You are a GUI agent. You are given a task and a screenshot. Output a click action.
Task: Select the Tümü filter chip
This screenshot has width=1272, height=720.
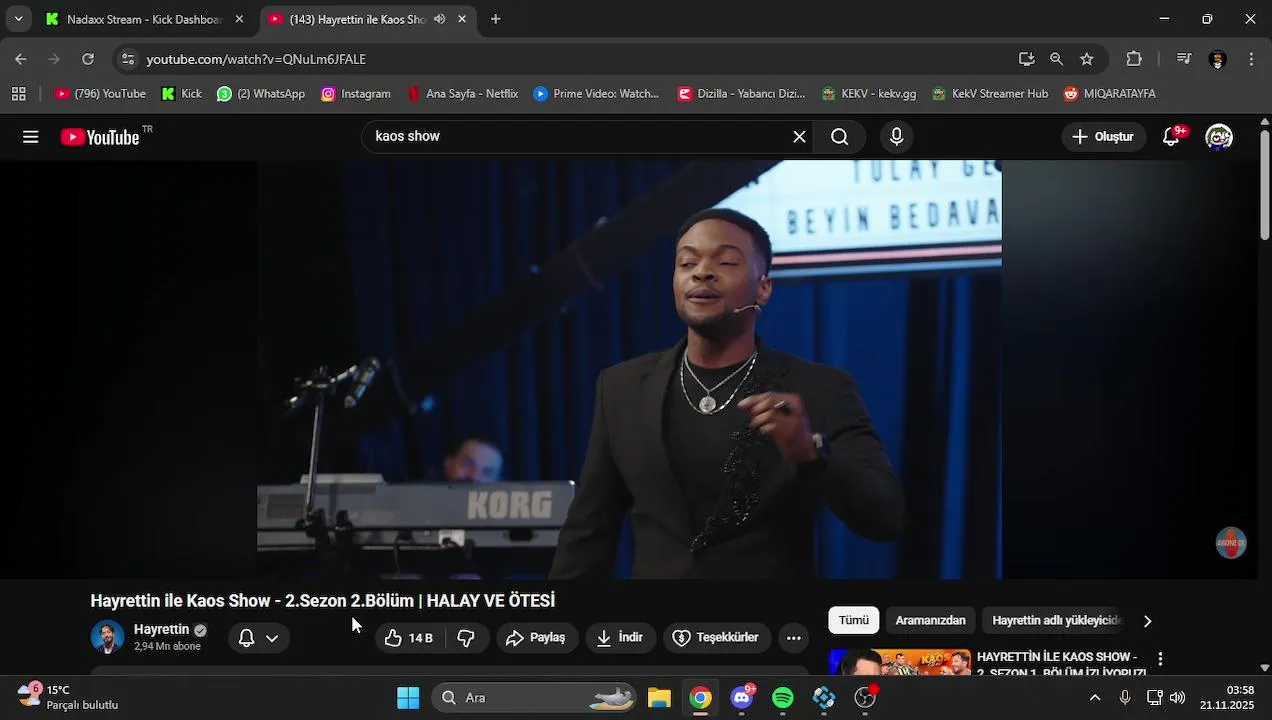click(854, 620)
